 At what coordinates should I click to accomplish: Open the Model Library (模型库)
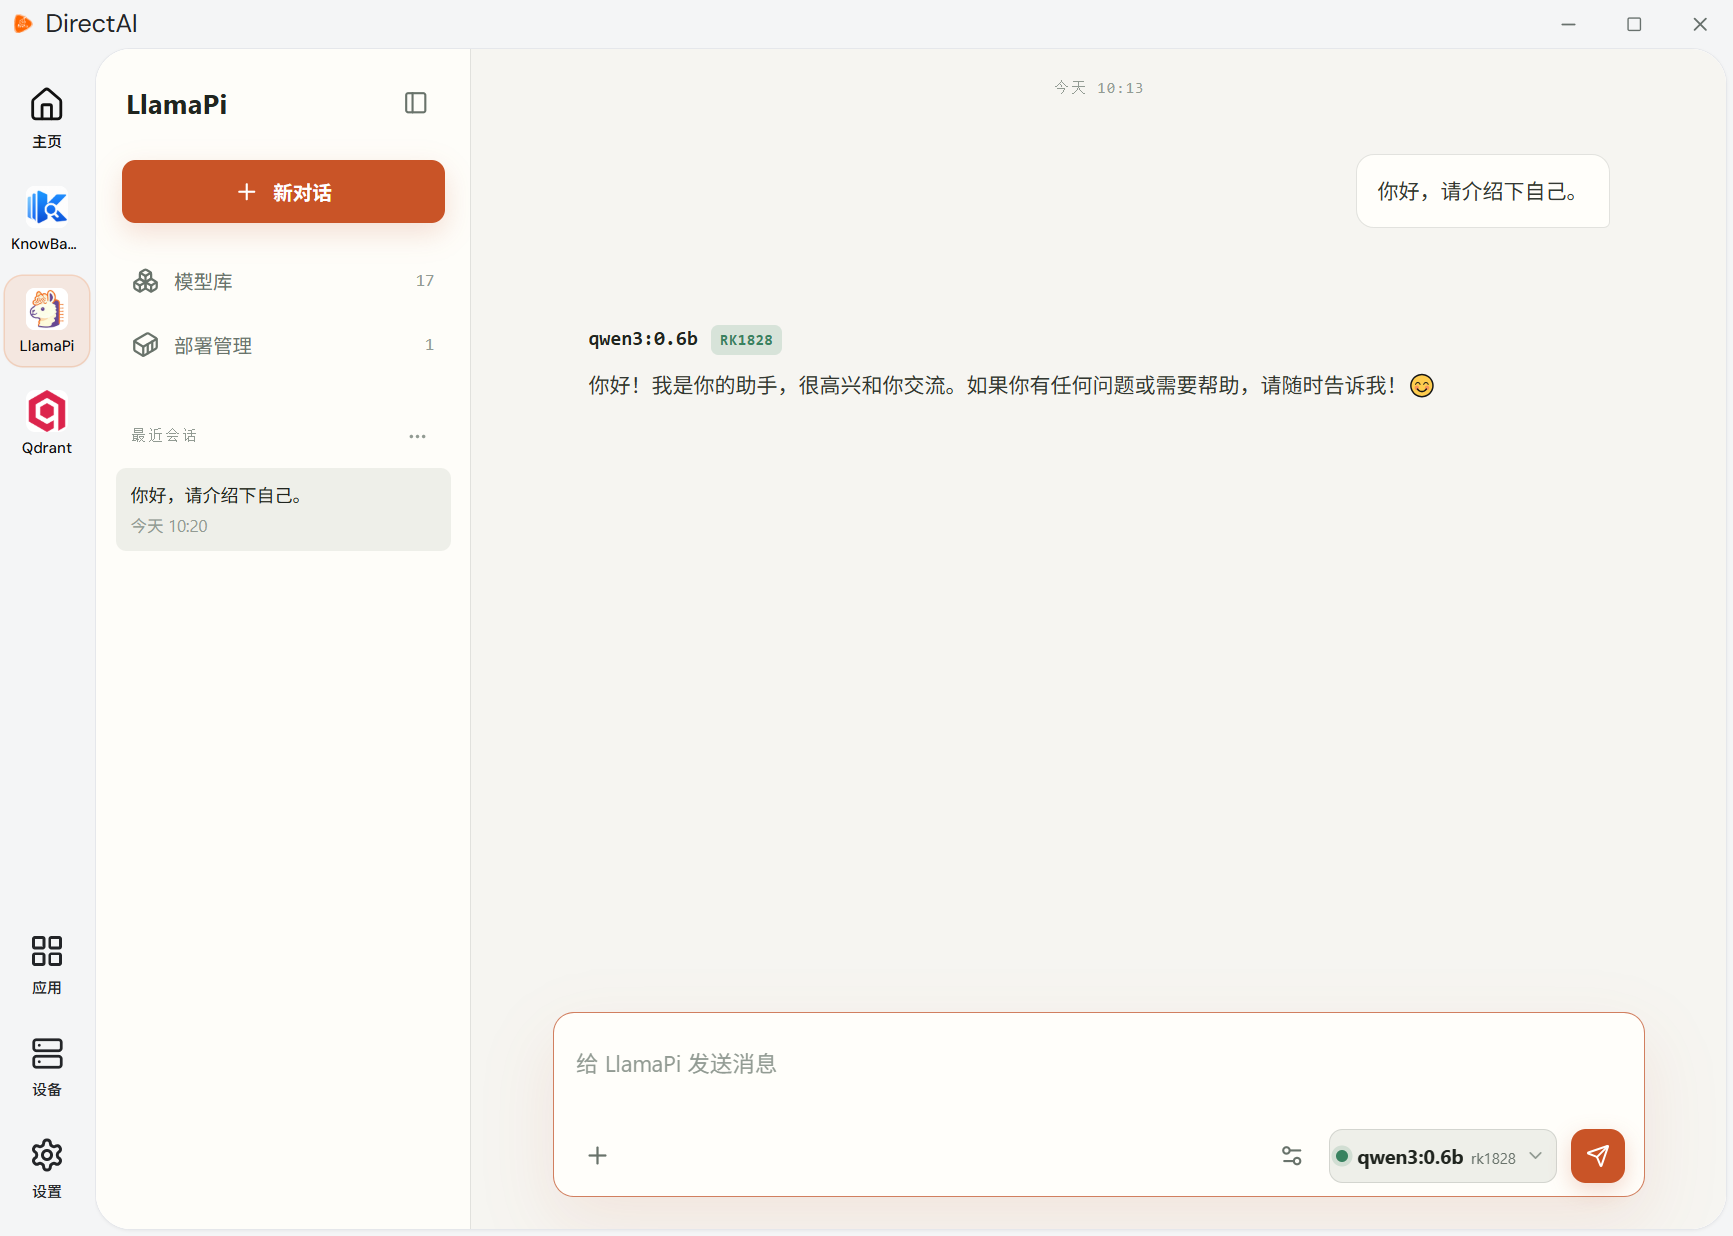(283, 281)
